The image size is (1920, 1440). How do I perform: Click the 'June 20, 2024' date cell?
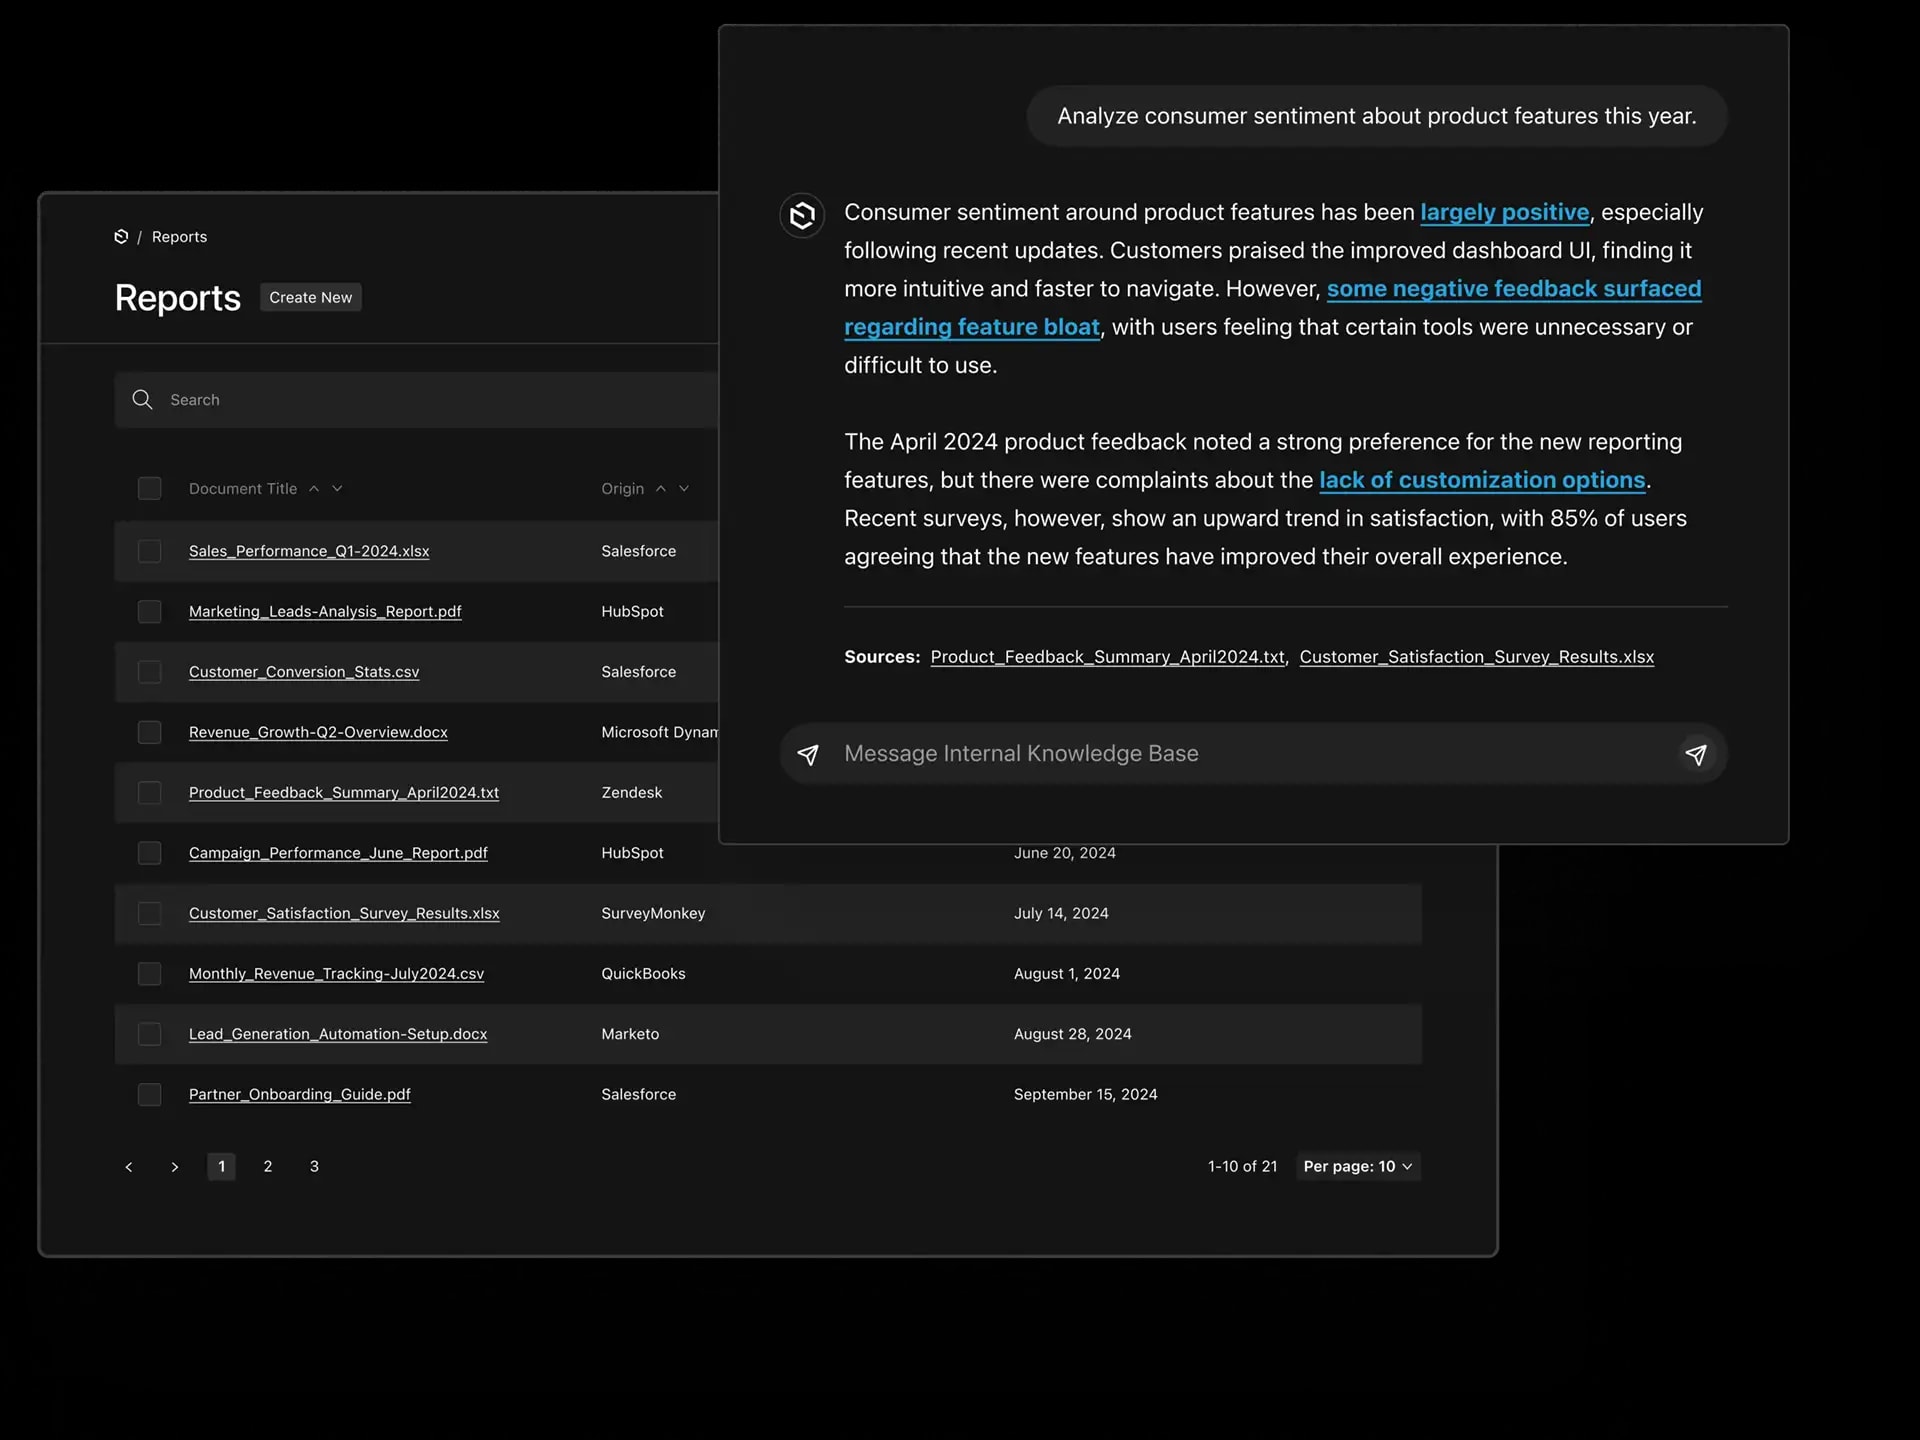tap(1065, 853)
